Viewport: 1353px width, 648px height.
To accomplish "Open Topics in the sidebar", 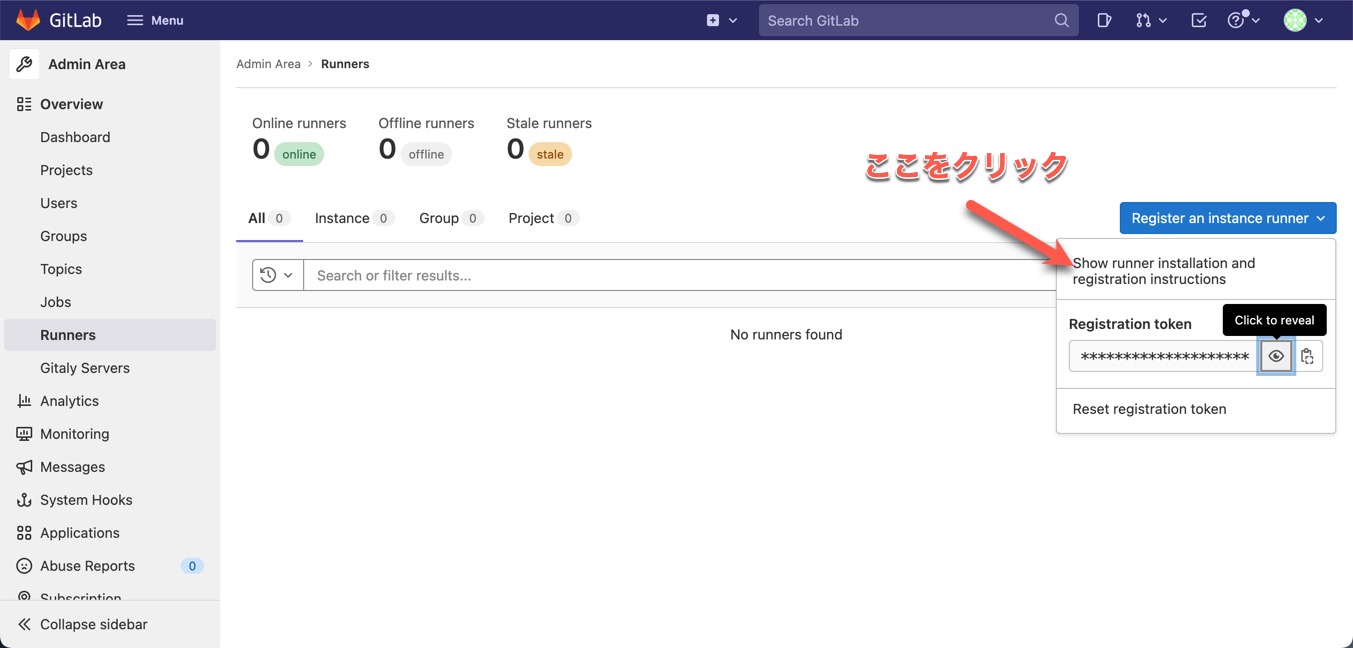I will coord(61,269).
